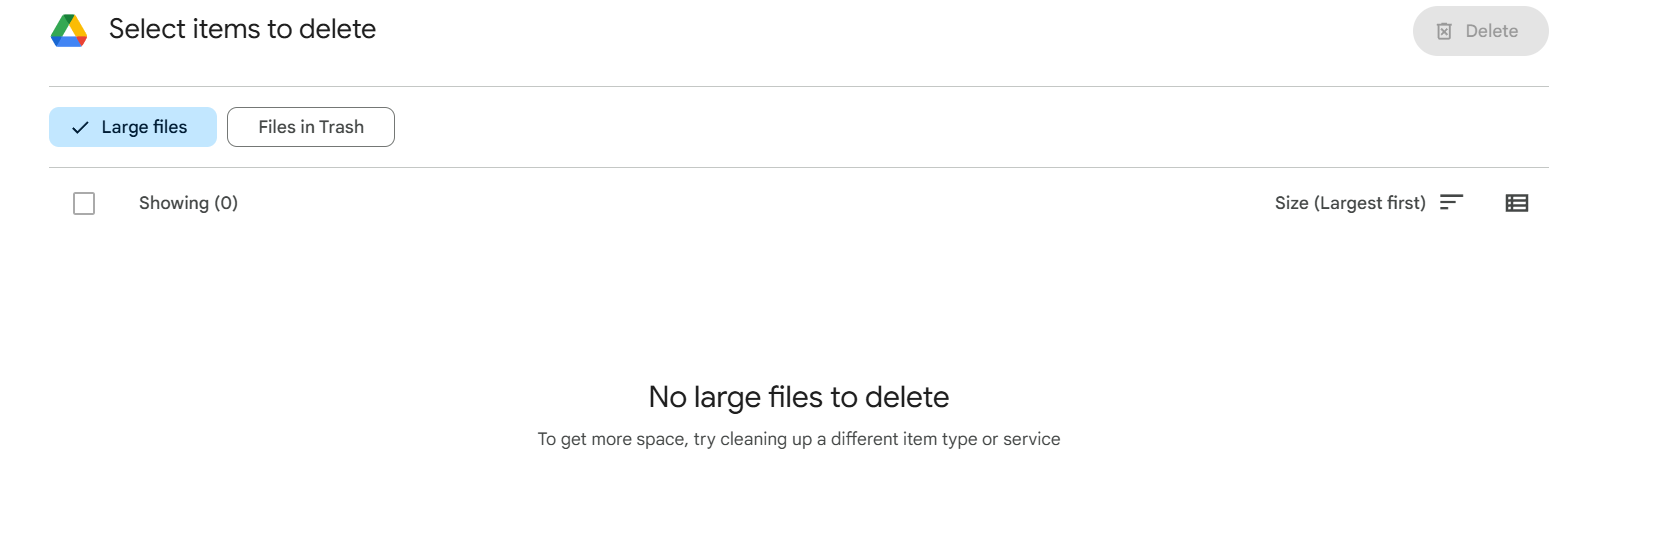Enable the Files in Trash filter chip
The image size is (1671, 540).
(x=311, y=127)
